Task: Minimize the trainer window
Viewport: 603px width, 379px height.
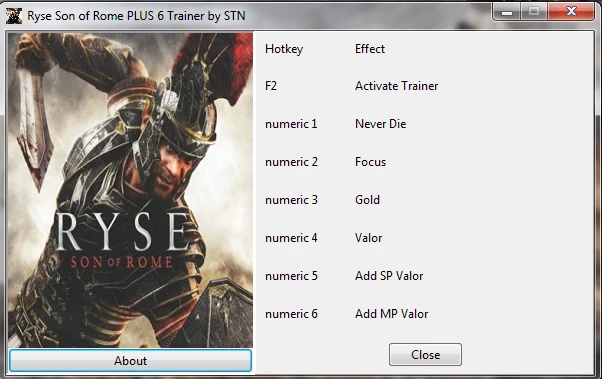Action: coord(507,12)
